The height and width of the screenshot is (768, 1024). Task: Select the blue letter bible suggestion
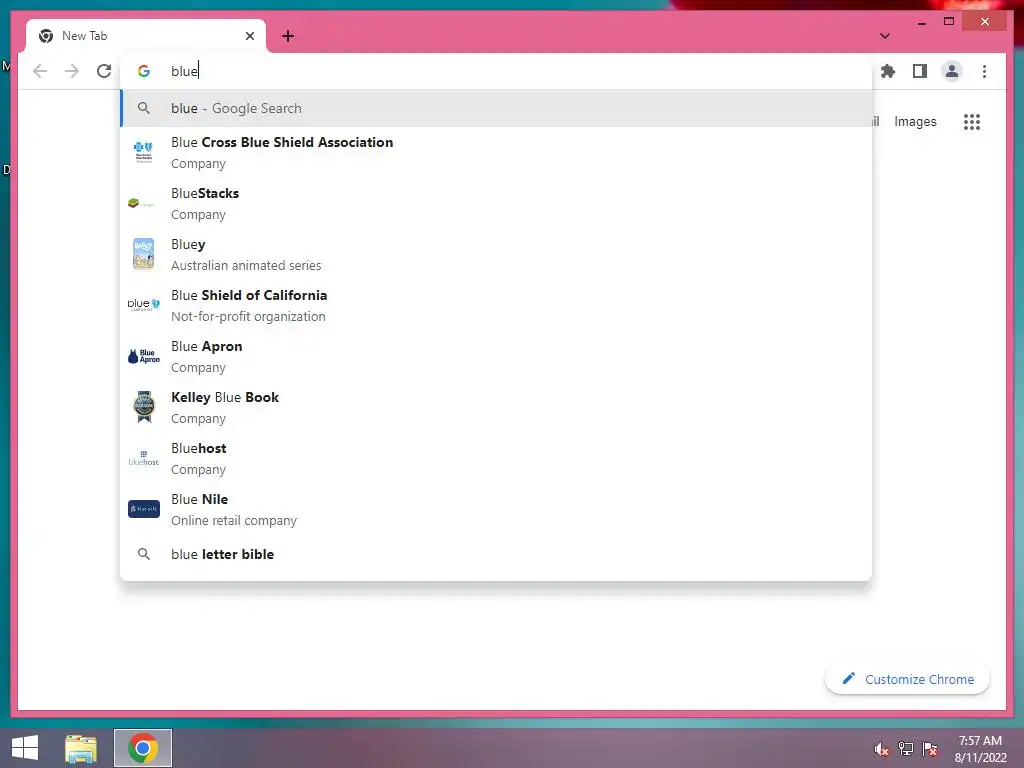[x=496, y=554]
